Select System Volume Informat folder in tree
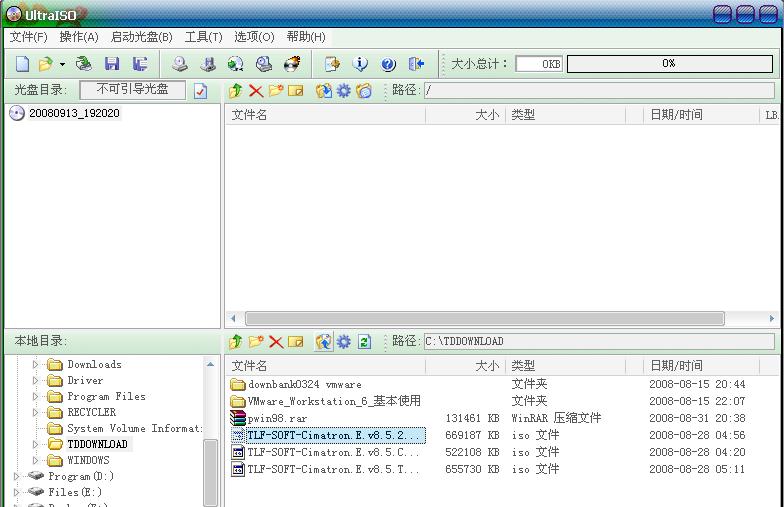The width and height of the screenshot is (784, 507). [x=135, y=428]
